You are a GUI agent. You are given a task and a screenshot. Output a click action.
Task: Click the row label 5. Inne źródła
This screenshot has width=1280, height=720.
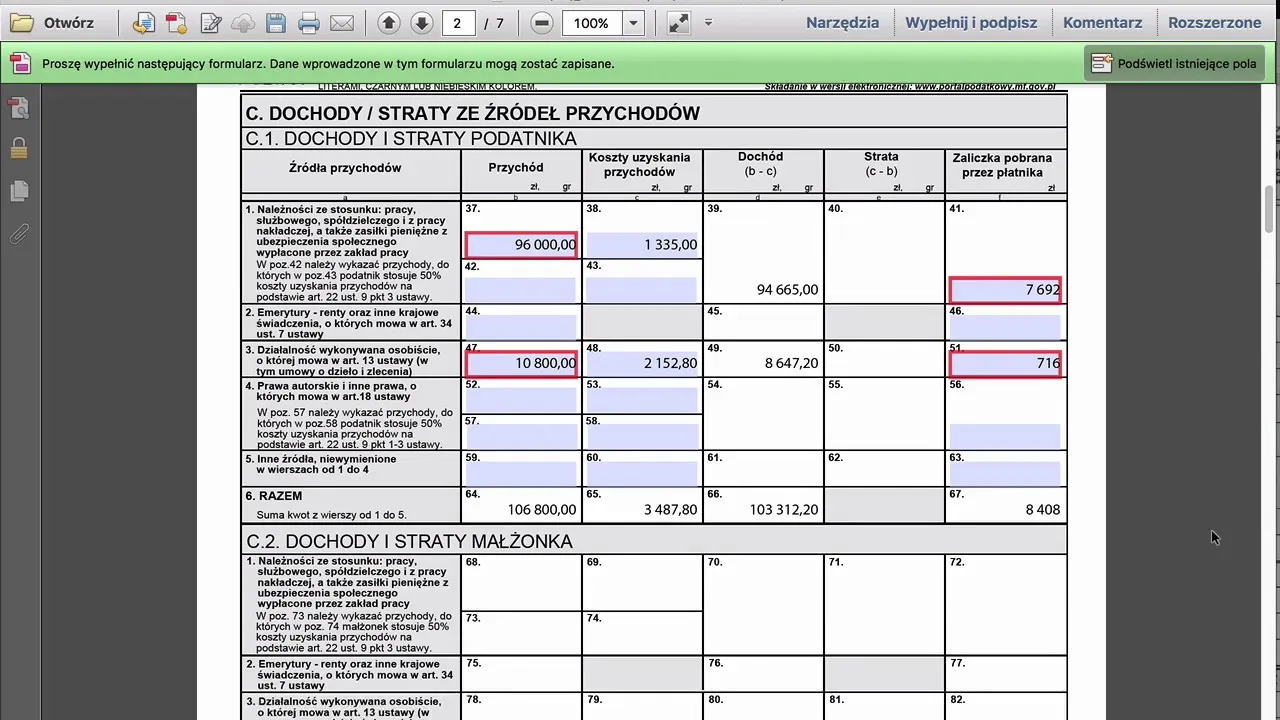[x=321, y=464]
